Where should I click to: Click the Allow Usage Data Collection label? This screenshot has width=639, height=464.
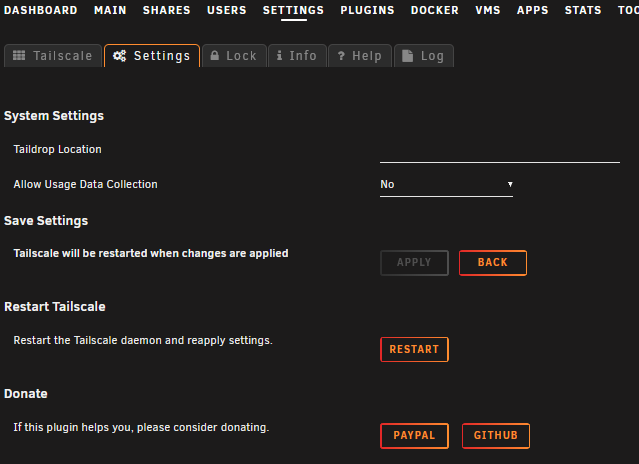click(x=86, y=184)
